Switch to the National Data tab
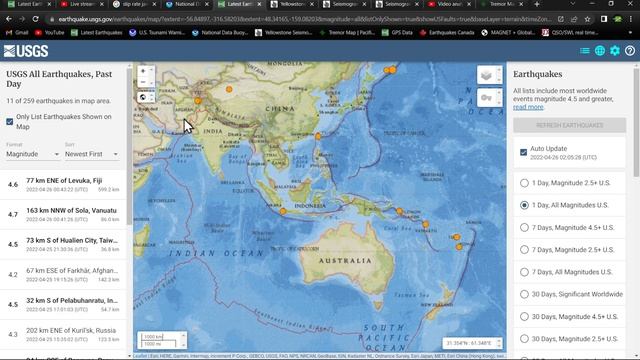Screen dimensions: 640x360 point(186,4)
